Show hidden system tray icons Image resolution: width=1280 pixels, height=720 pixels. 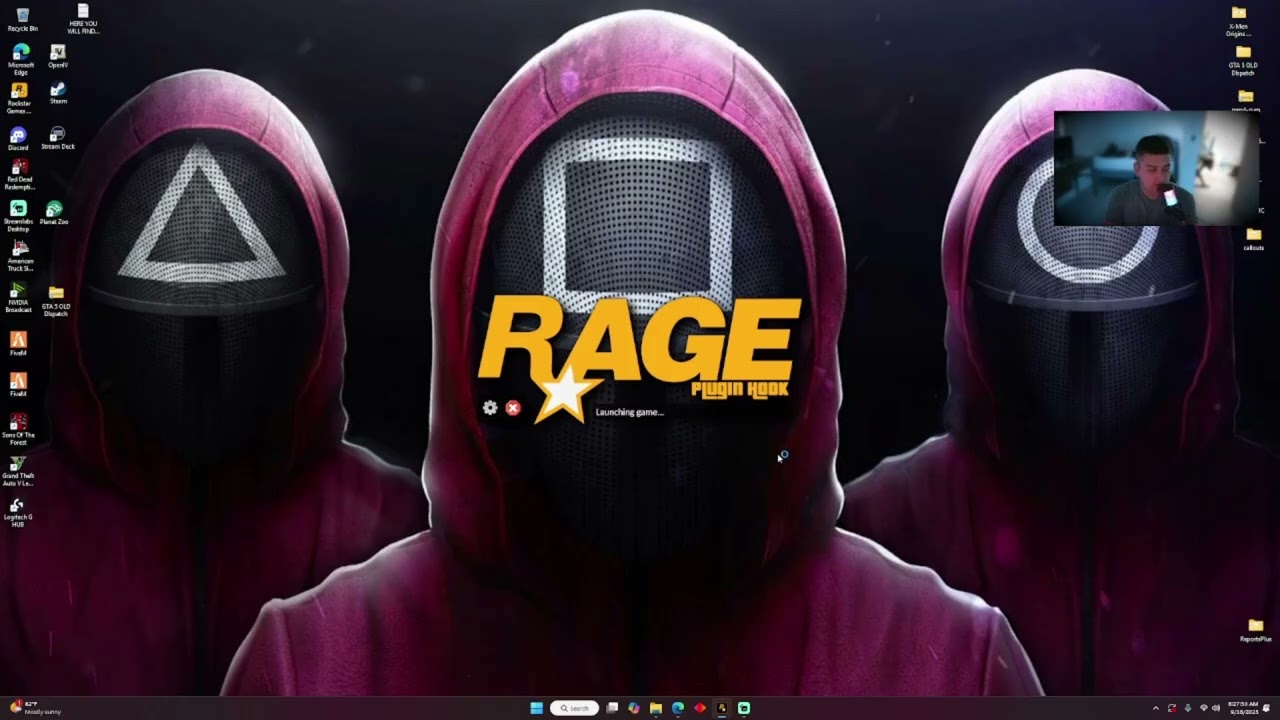(x=1156, y=708)
